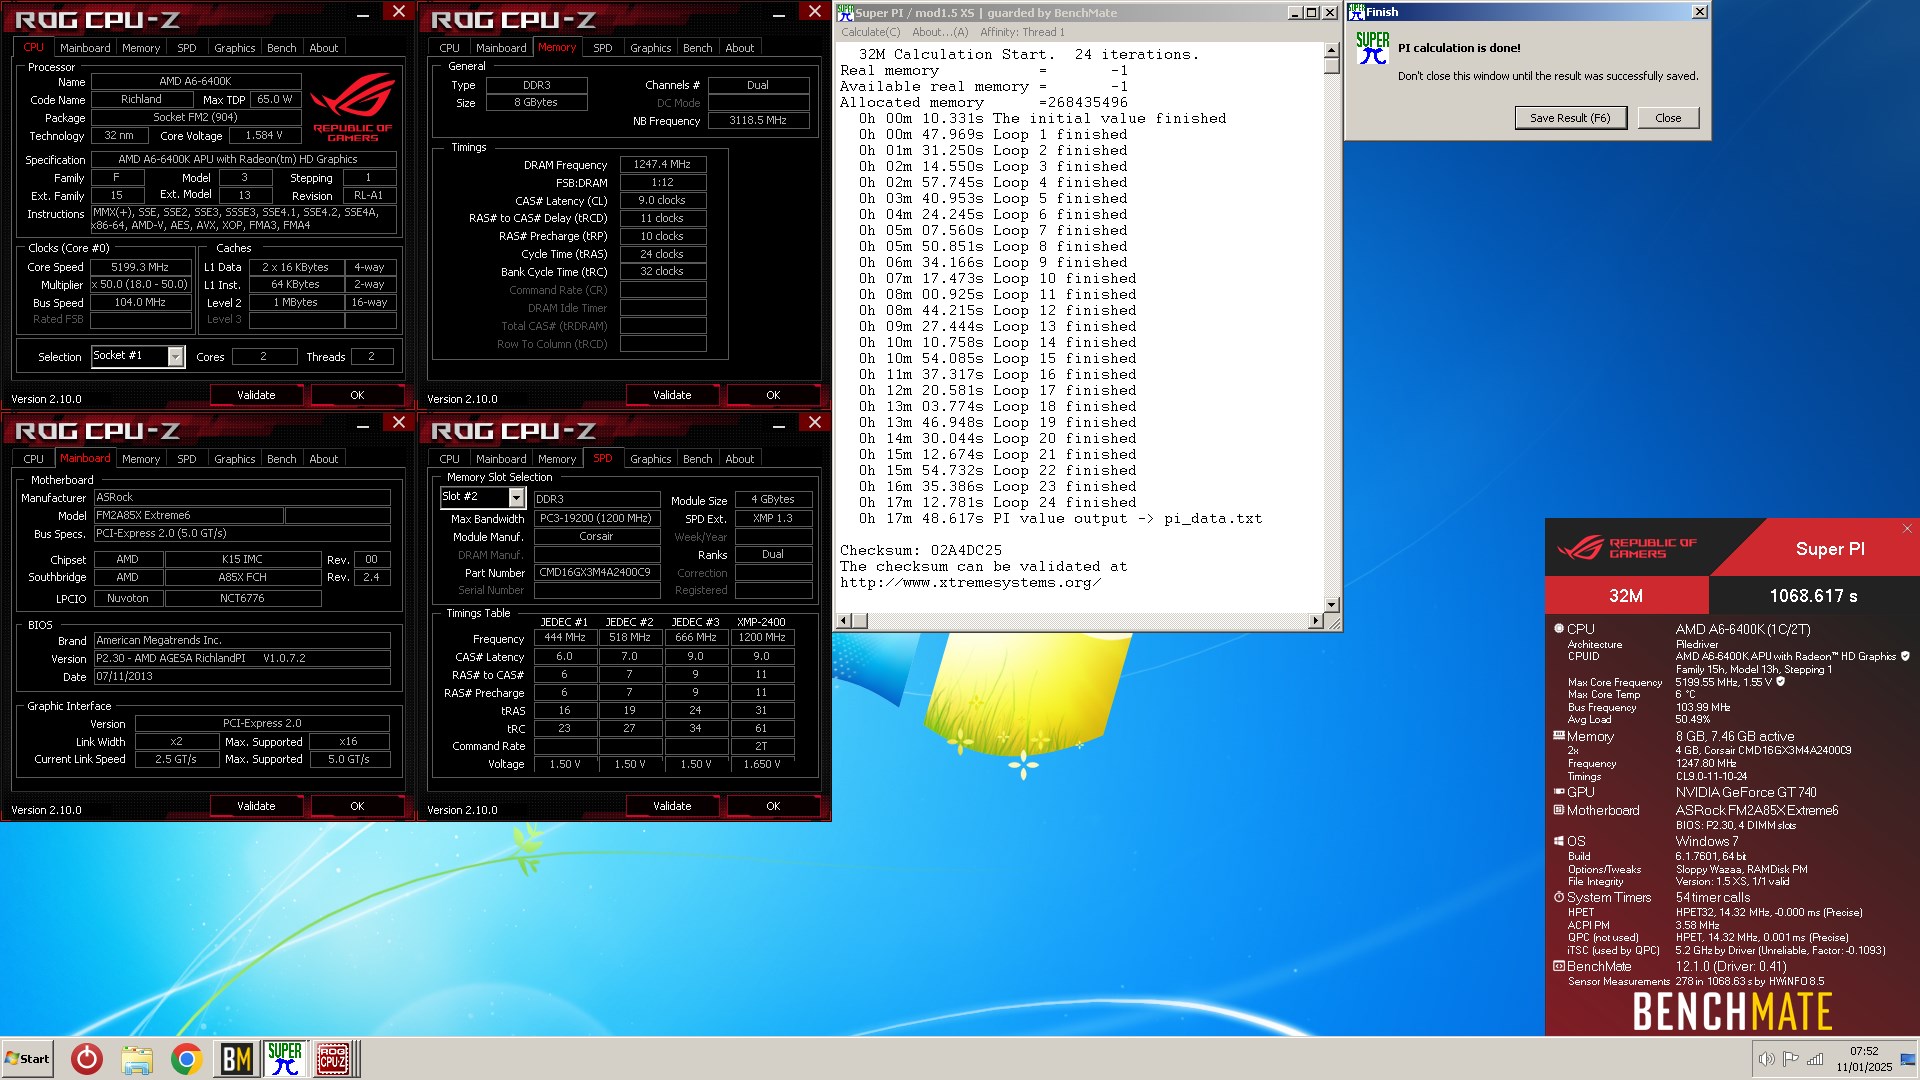Click the Memory section icon in BenchMate panel
The width and height of the screenshot is (1920, 1080).
point(1558,736)
